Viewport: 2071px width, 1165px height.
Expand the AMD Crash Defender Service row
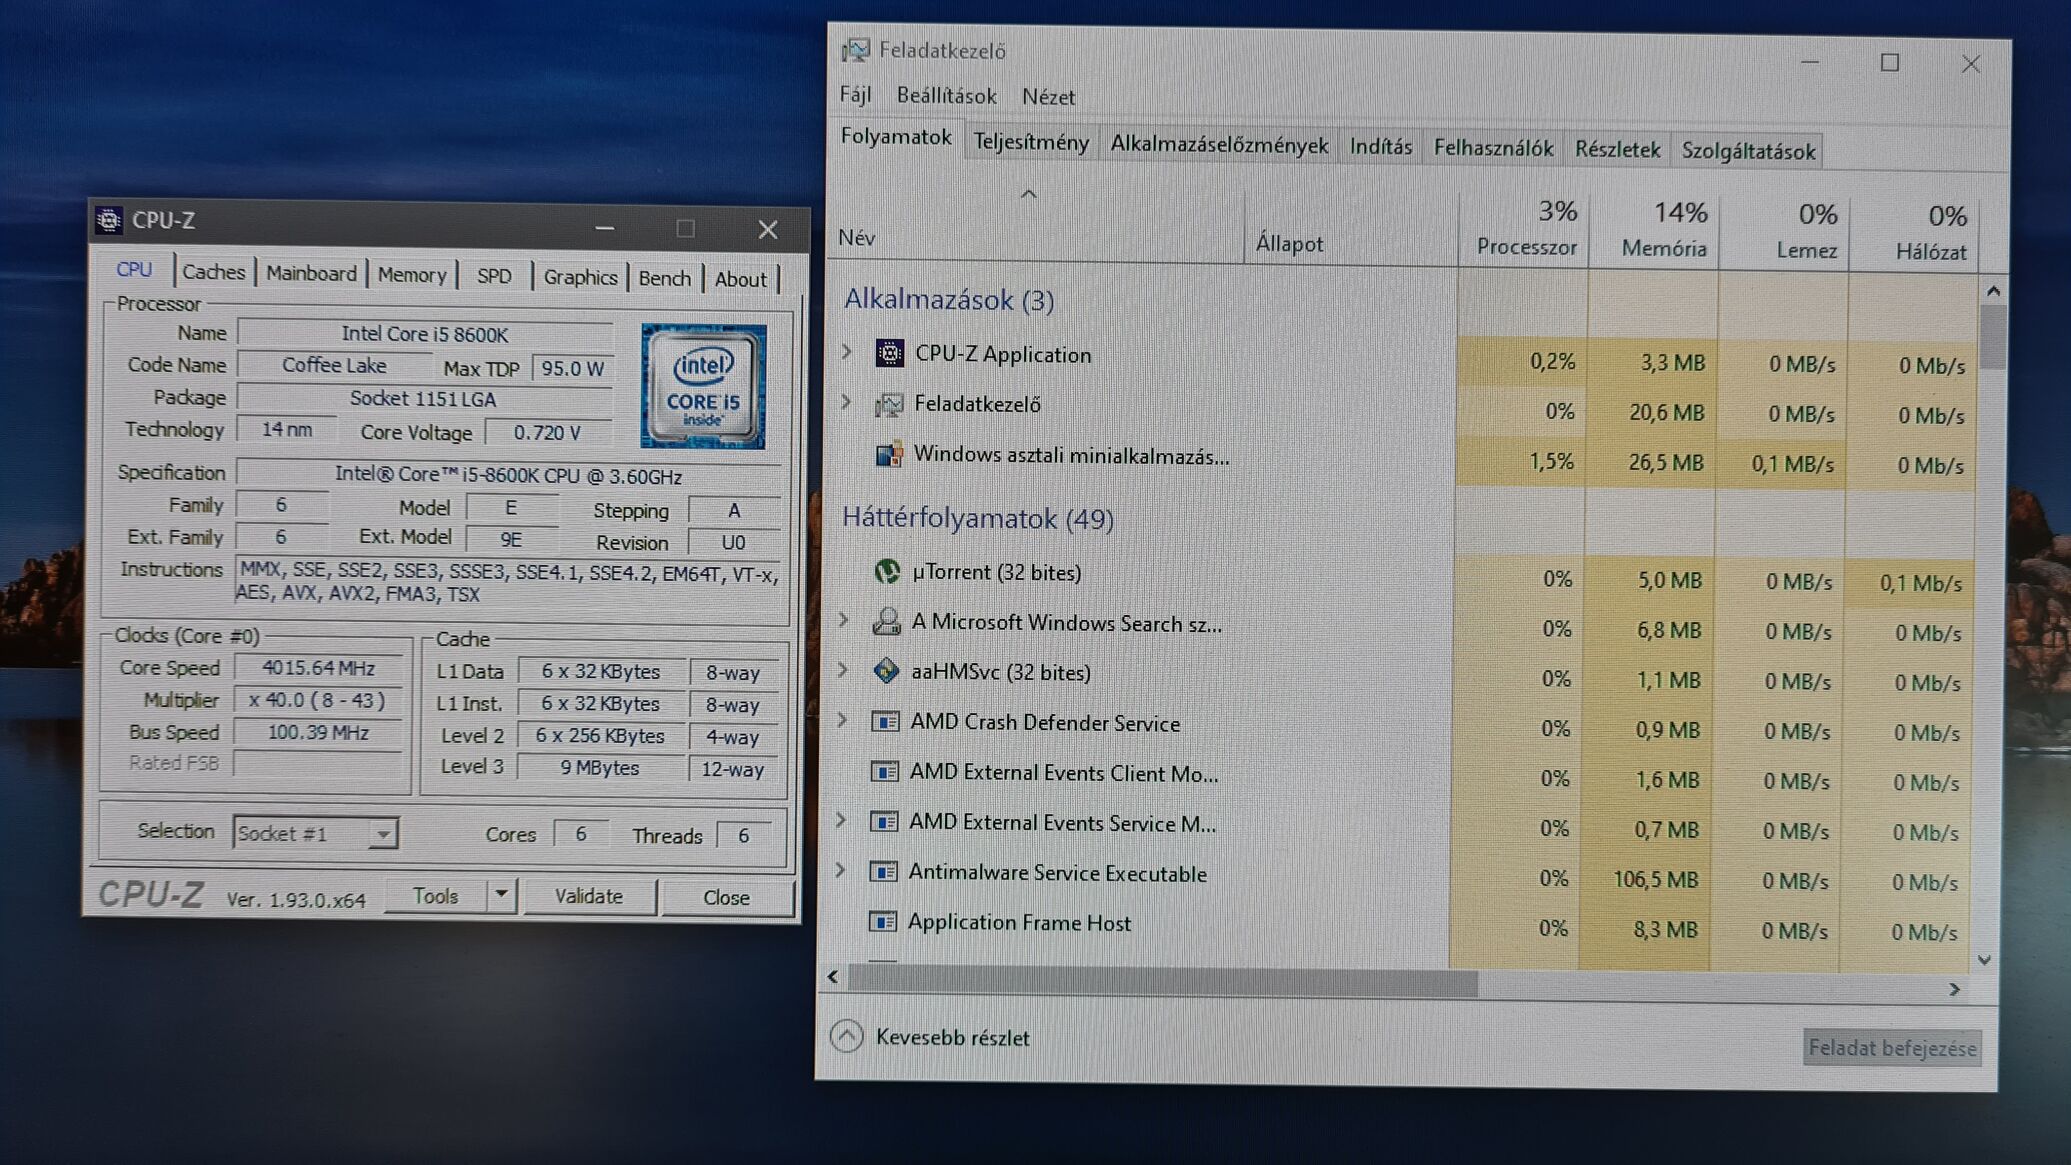pos(842,720)
